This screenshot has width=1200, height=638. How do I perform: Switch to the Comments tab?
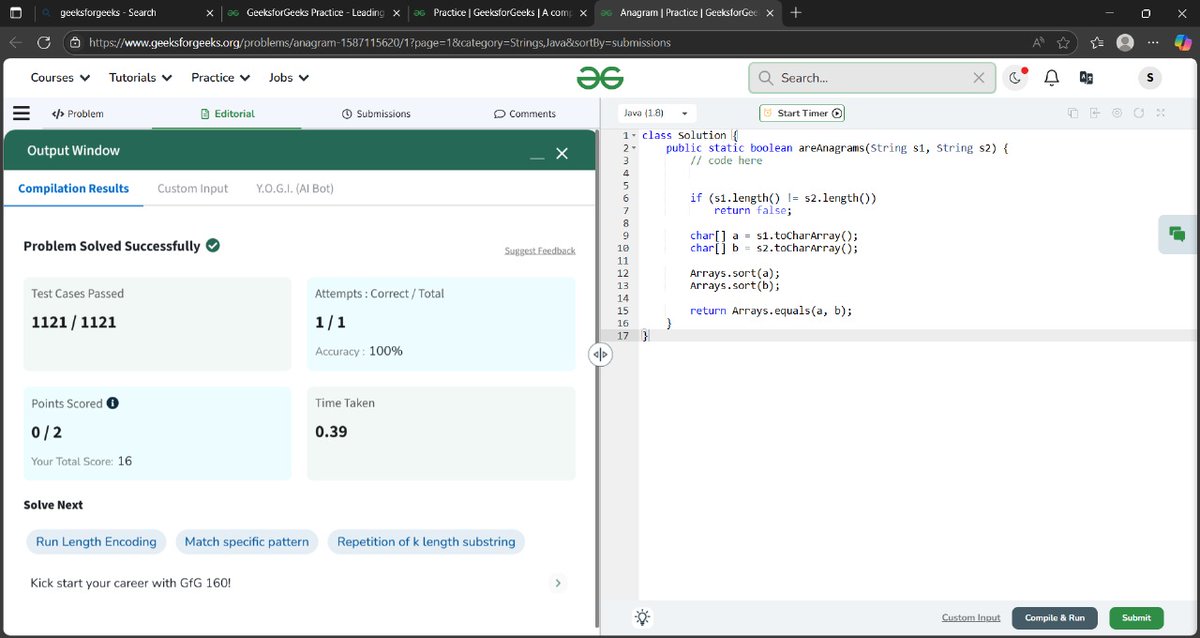point(525,114)
